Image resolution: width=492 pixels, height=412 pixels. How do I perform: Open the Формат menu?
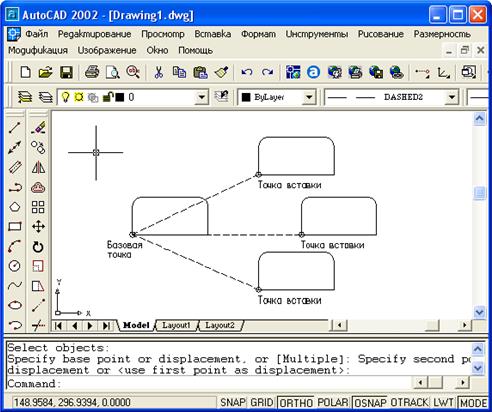click(x=258, y=34)
